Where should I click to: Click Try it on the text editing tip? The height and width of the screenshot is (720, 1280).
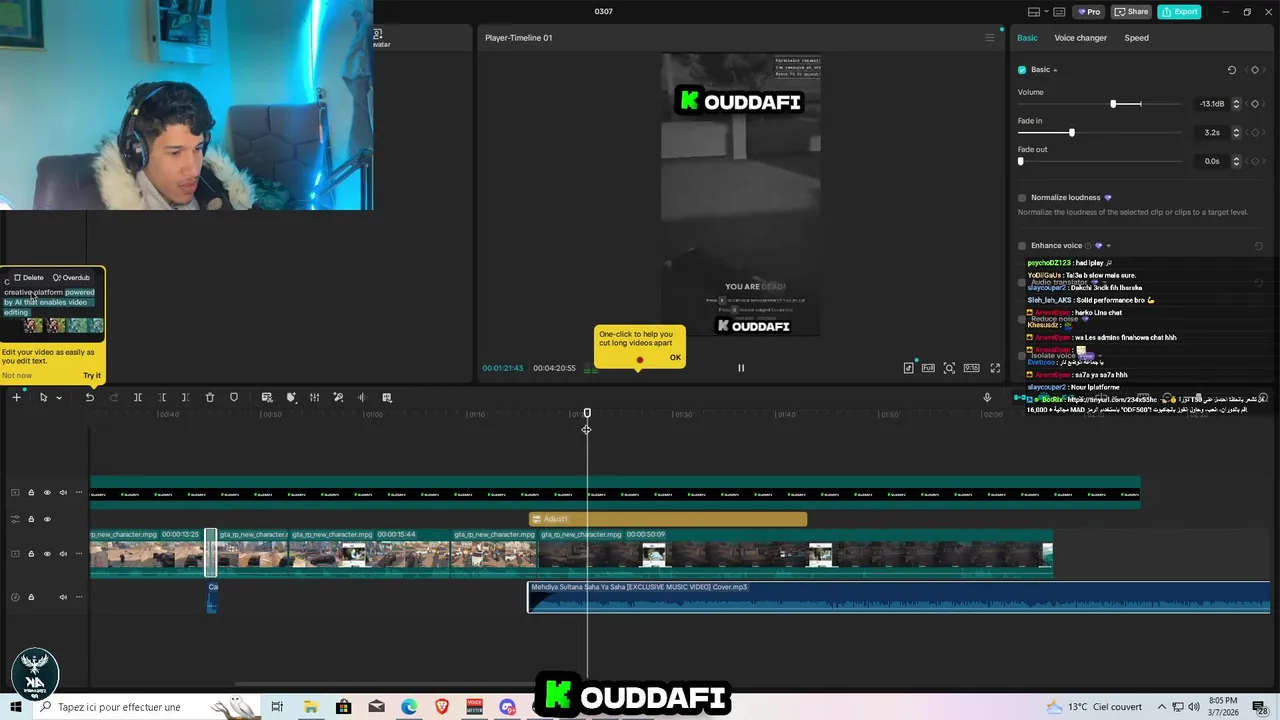(92, 376)
